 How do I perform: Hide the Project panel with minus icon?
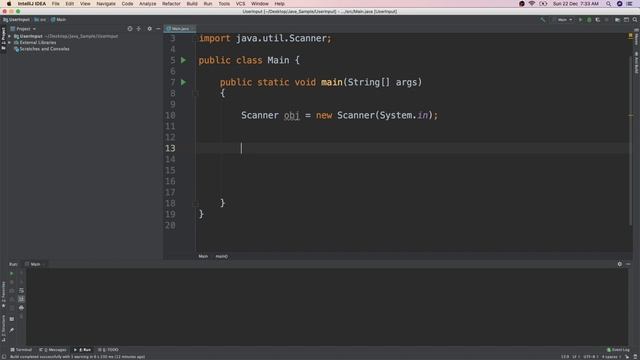[158, 29]
